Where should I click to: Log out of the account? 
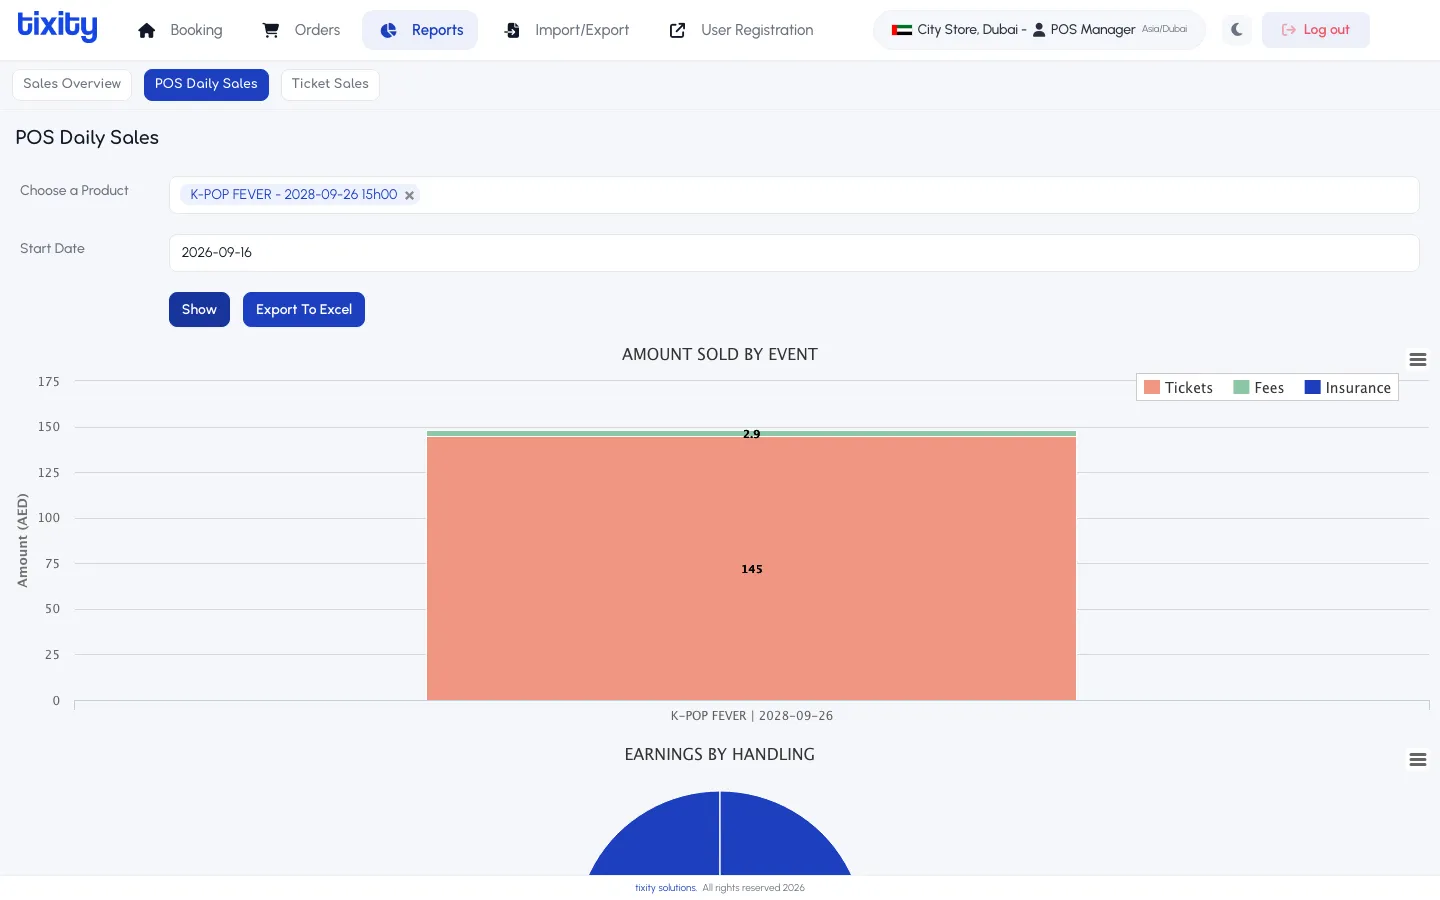pyautogui.click(x=1316, y=30)
